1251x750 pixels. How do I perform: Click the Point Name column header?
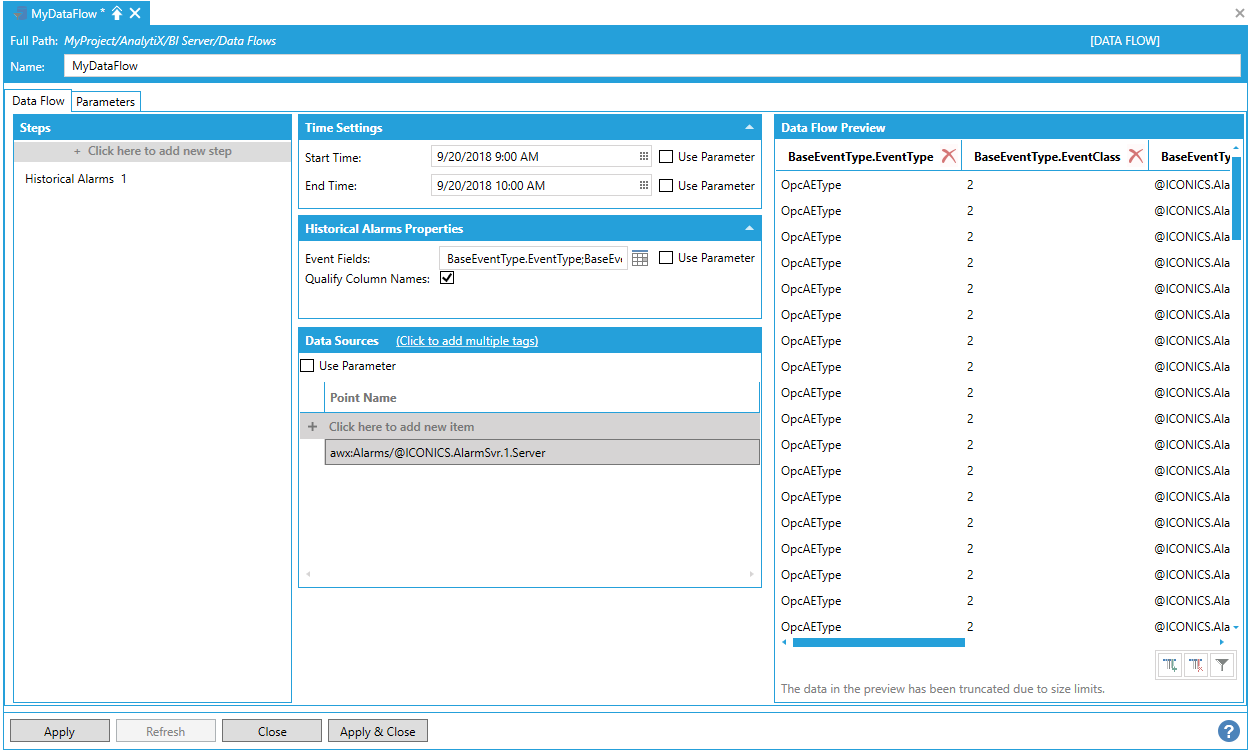(x=542, y=398)
